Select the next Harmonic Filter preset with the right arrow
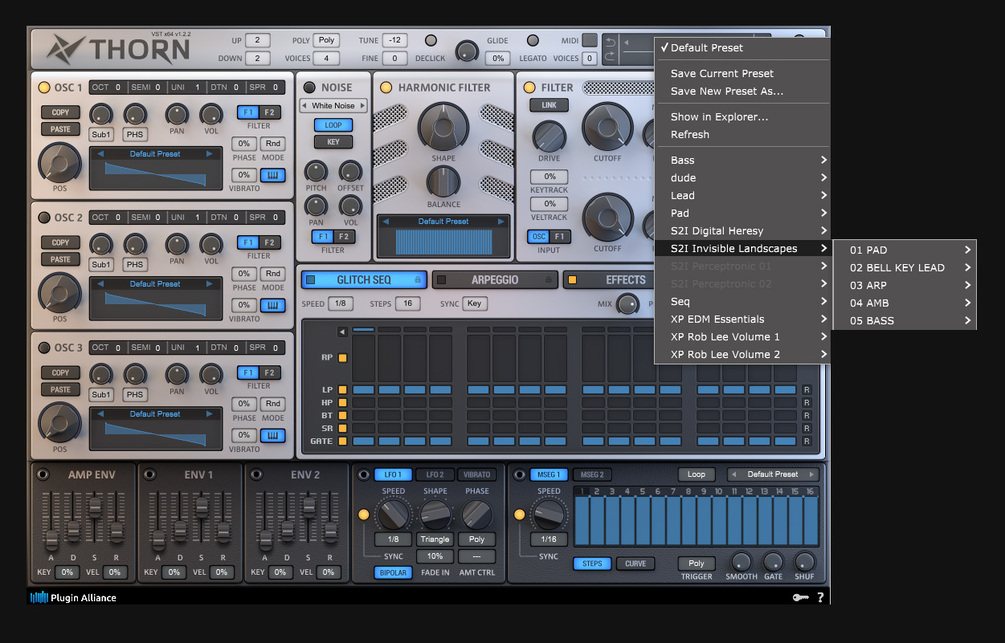 (x=501, y=221)
